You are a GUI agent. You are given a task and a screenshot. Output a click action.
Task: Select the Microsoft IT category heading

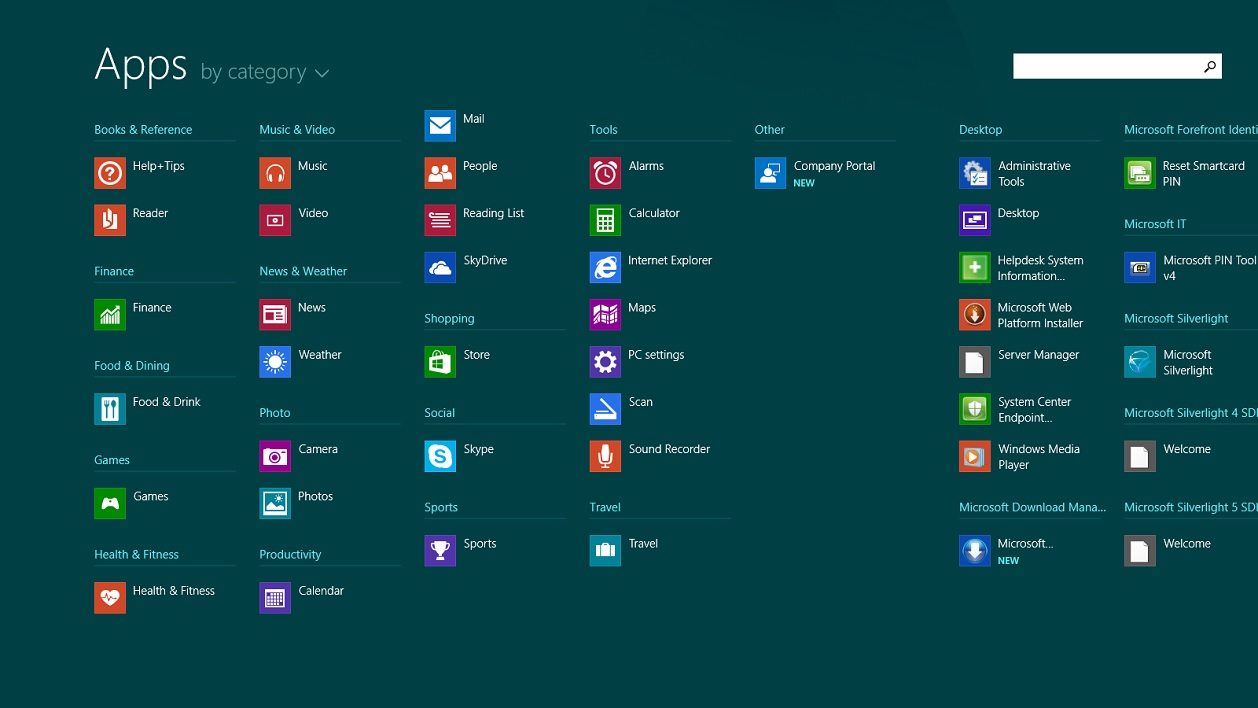click(1155, 224)
